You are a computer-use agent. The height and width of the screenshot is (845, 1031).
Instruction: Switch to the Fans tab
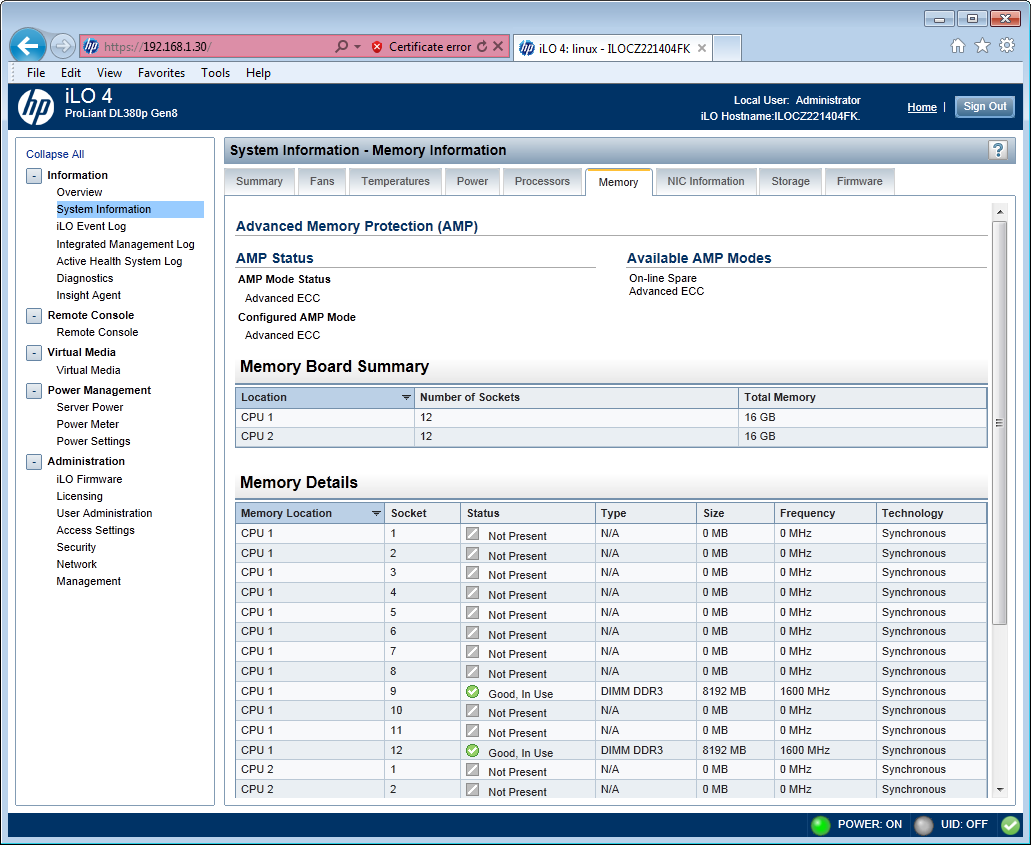tap(322, 181)
